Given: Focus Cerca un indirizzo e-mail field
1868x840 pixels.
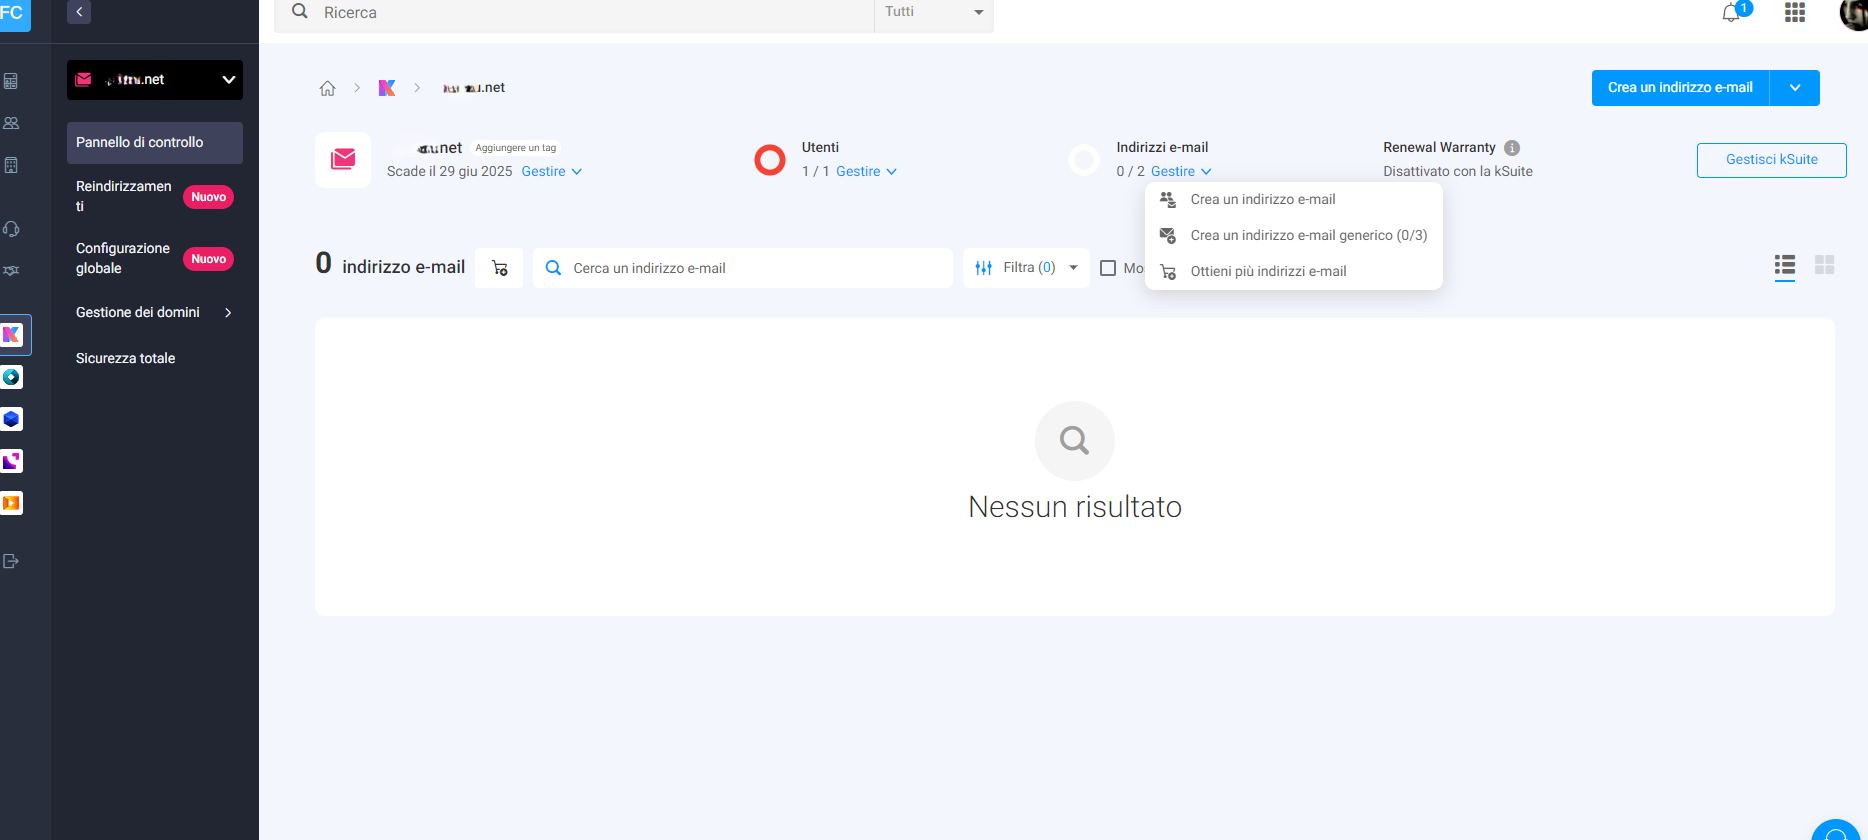Looking at the screenshot, I should coord(743,268).
